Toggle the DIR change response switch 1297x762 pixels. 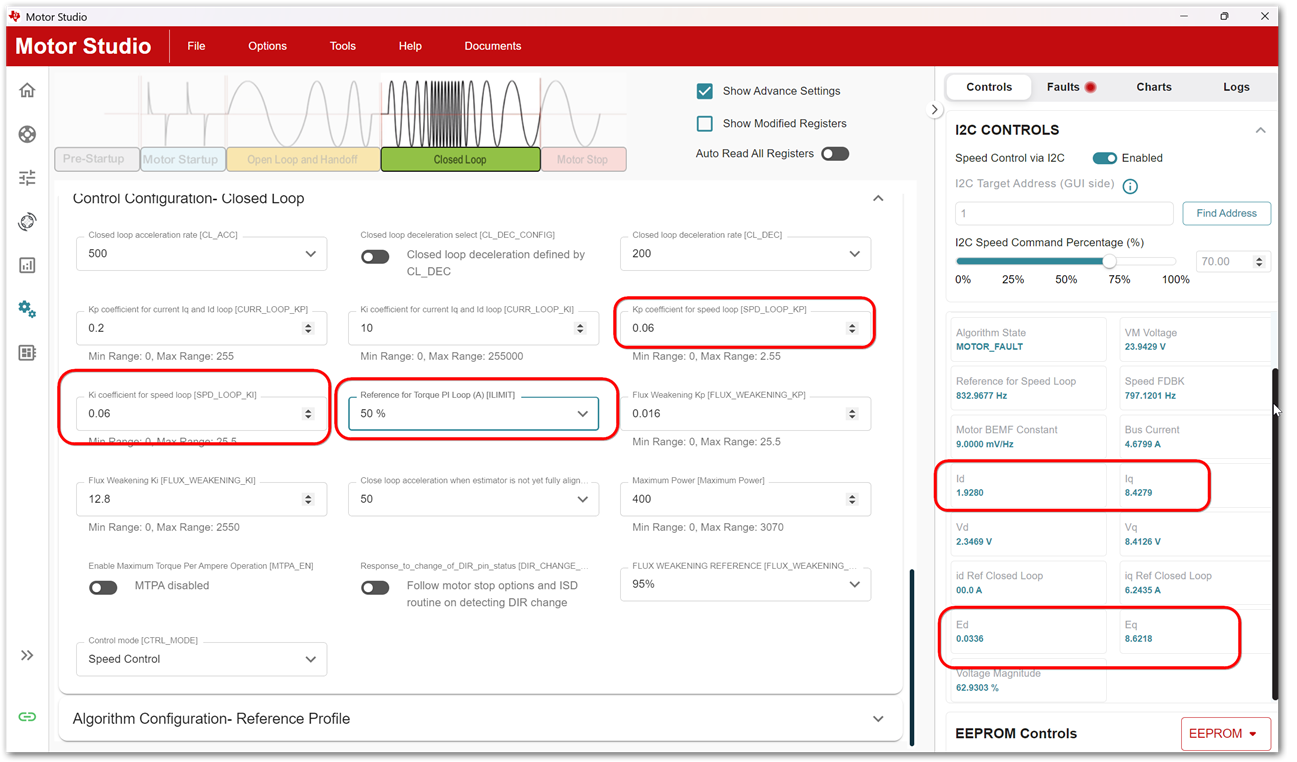pos(375,587)
